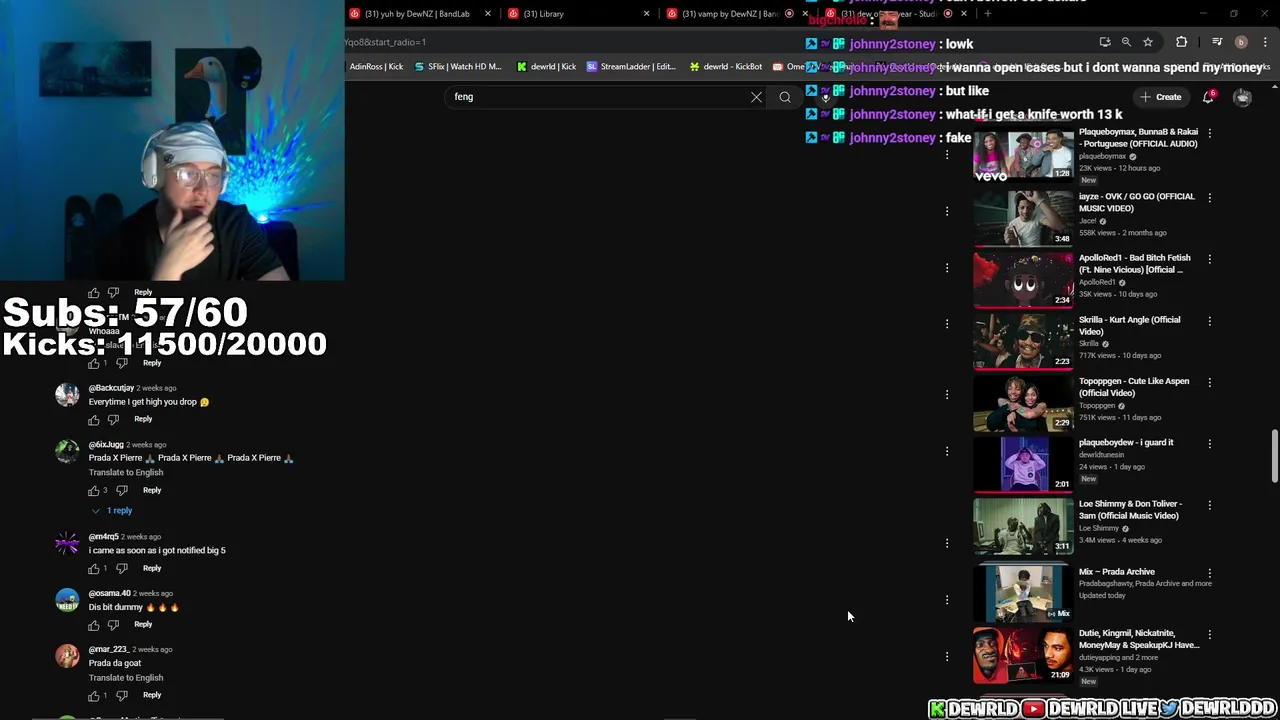Open @osama.40's profile avatar
This screenshot has width=1280, height=720.
(x=67, y=600)
